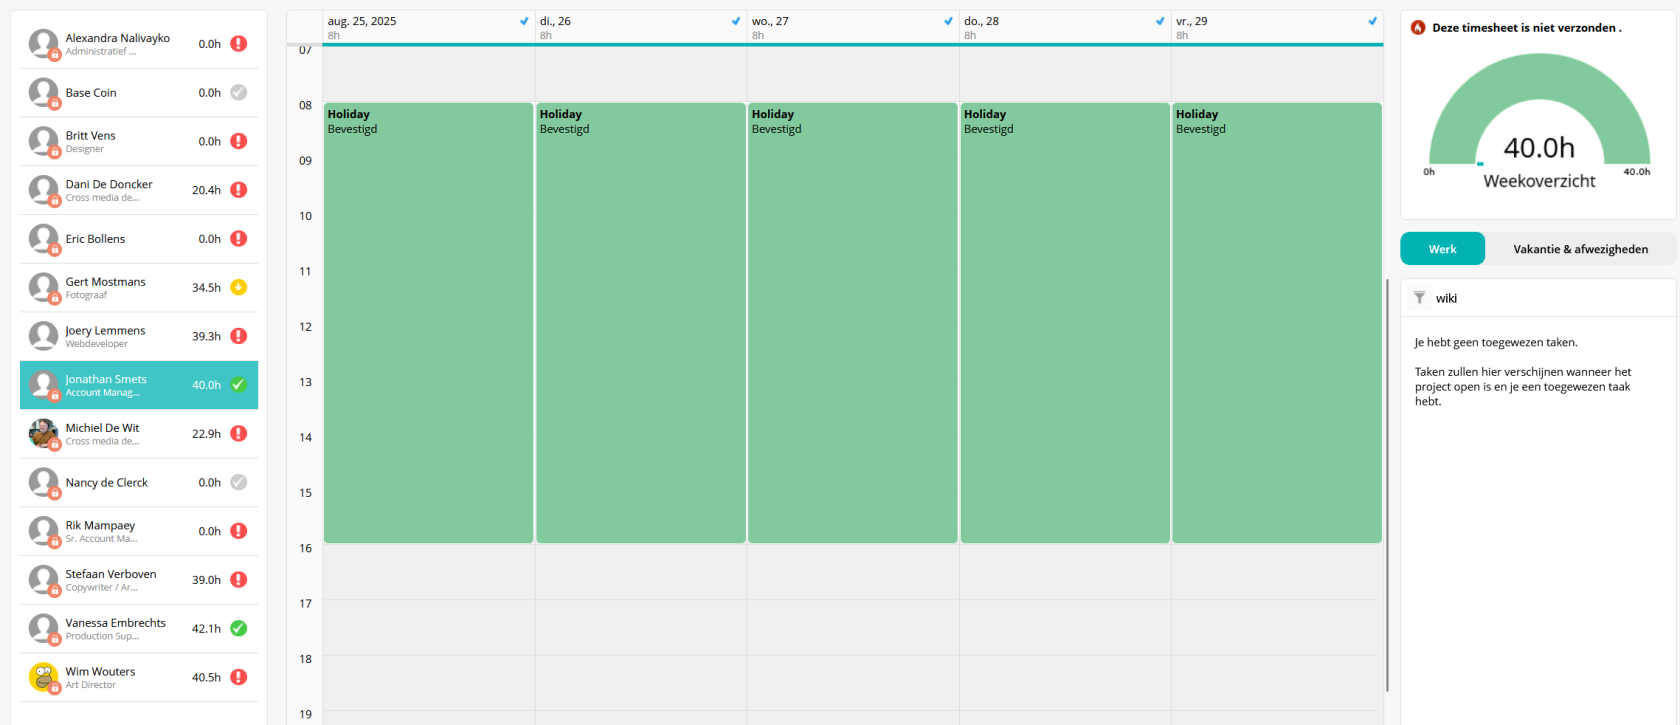This screenshot has width=1680, height=725.
Task: Click Rik Mampaey's name in the list
Action: click(100, 525)
